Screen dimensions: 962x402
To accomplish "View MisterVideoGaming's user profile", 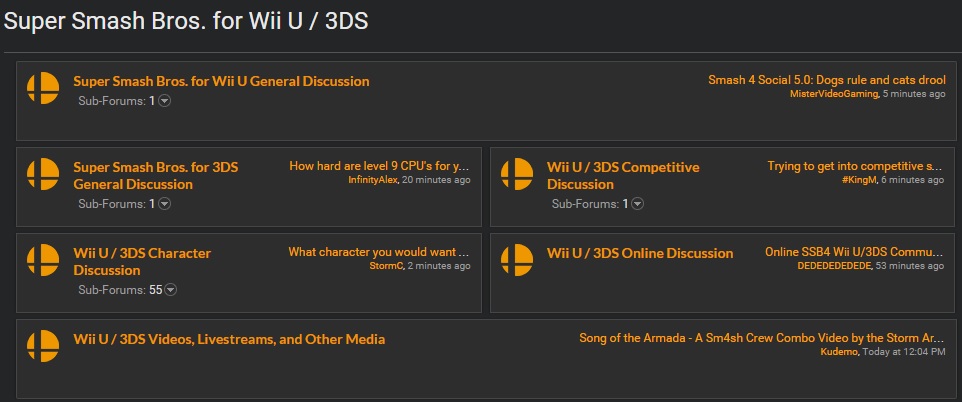I will click(834, 94).
